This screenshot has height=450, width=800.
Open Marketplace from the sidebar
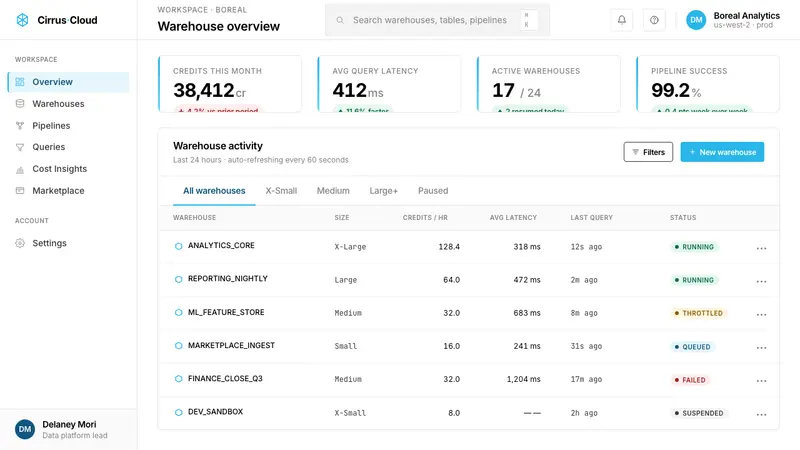click(x=68, y=191)
